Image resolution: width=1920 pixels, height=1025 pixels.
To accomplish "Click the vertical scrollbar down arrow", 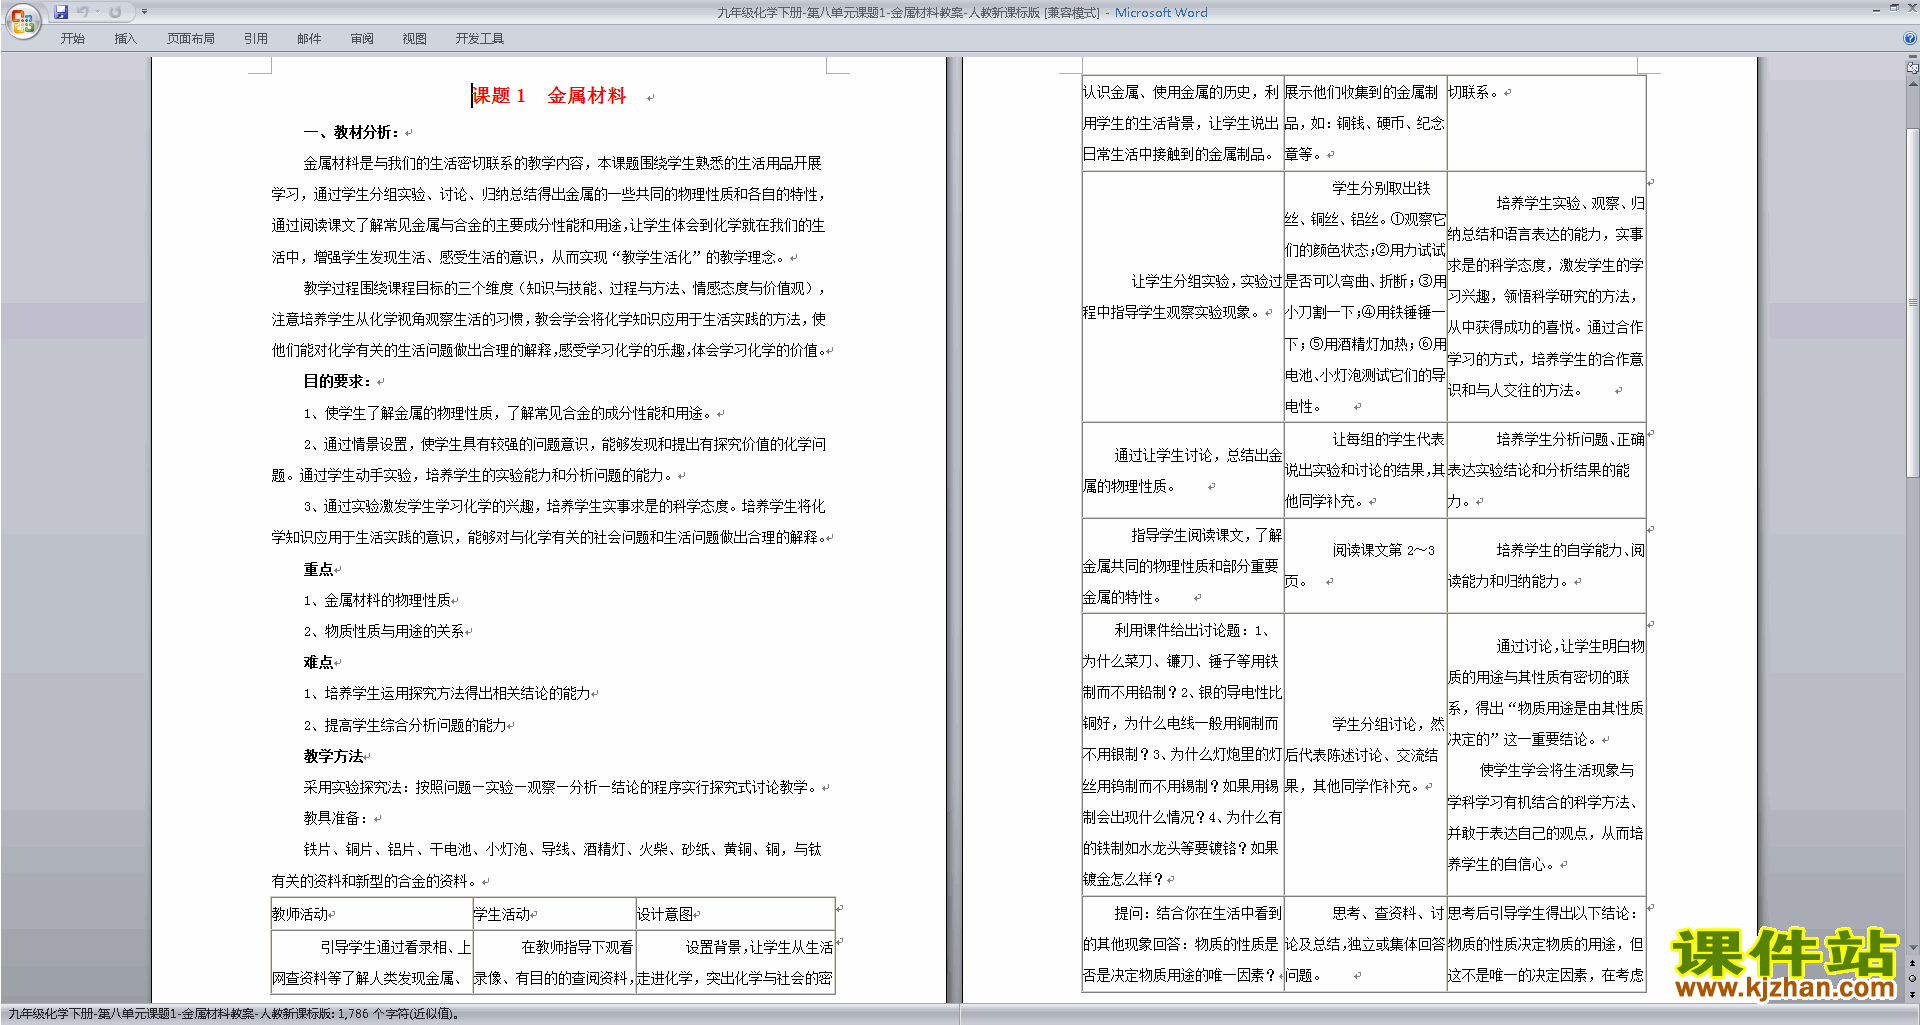I will click(1913, 948).
